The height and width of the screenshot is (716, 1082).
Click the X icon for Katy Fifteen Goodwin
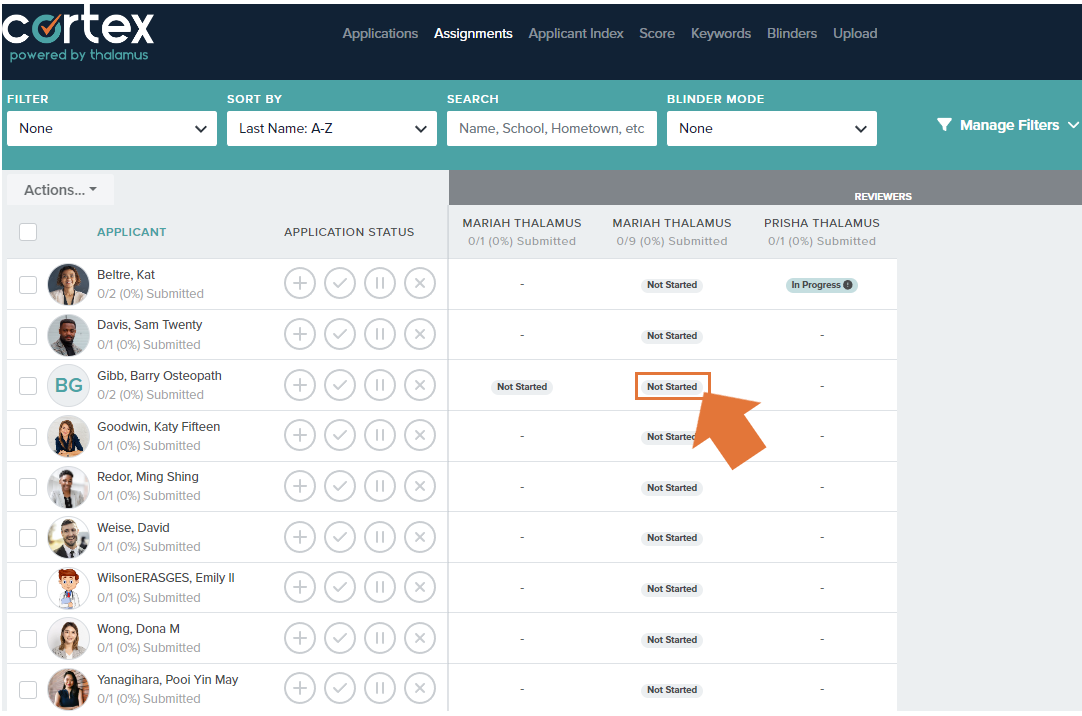420,435
